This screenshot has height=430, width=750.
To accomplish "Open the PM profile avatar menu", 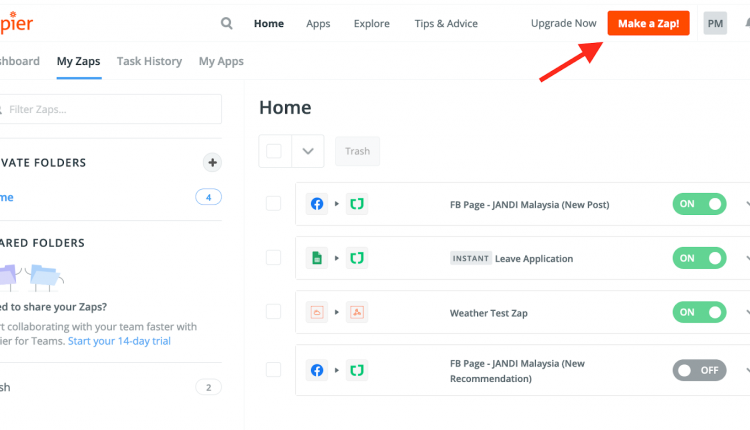I will (x=715, y=23).
